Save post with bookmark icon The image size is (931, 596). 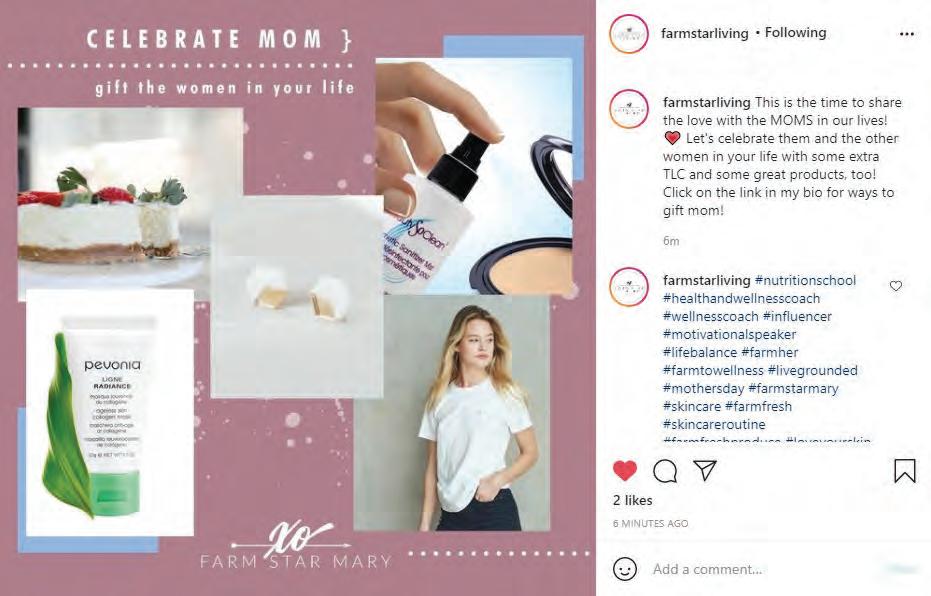pos(904,471)
